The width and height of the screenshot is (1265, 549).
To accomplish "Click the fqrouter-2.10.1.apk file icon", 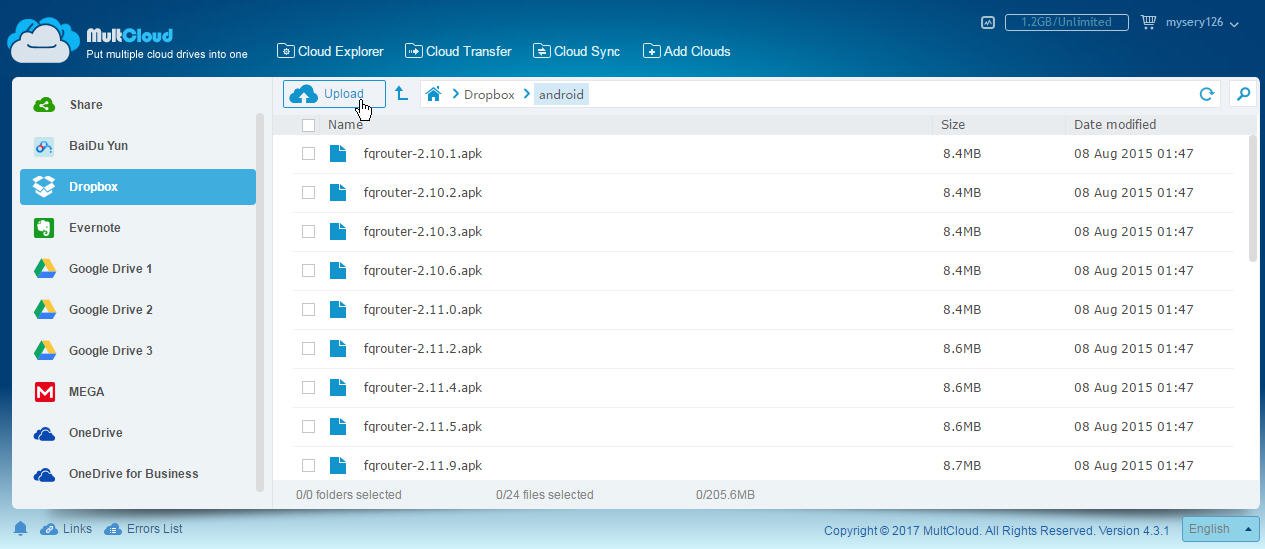I will pyautogui.click(x=338, y=153).
